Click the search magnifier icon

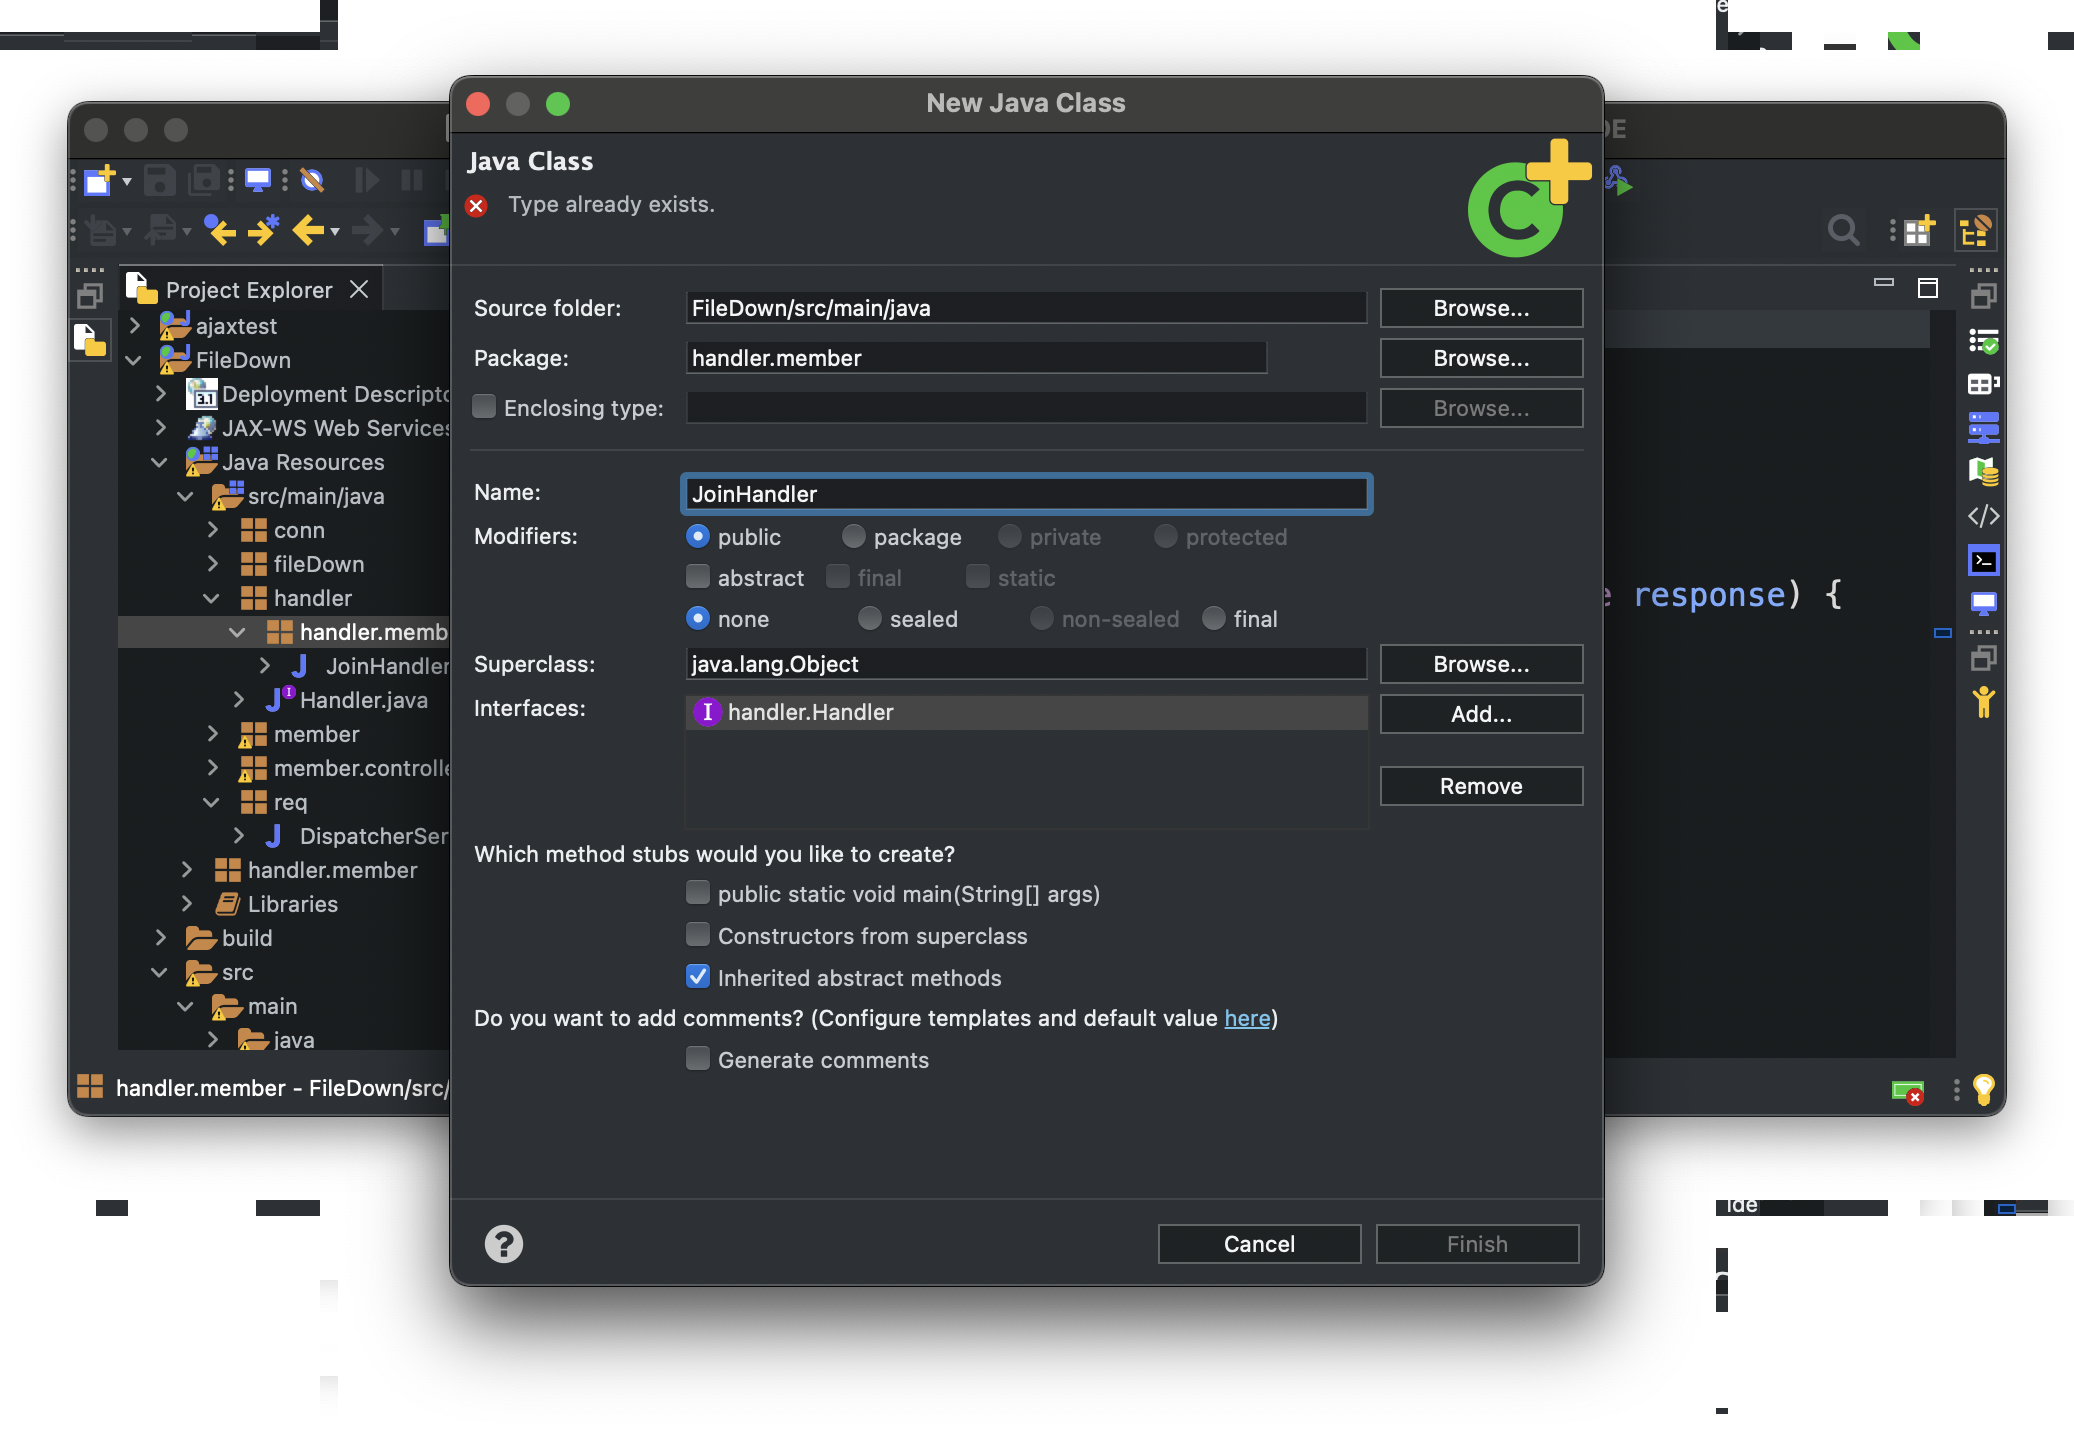pyautogui.click(x=1842, y=231)
